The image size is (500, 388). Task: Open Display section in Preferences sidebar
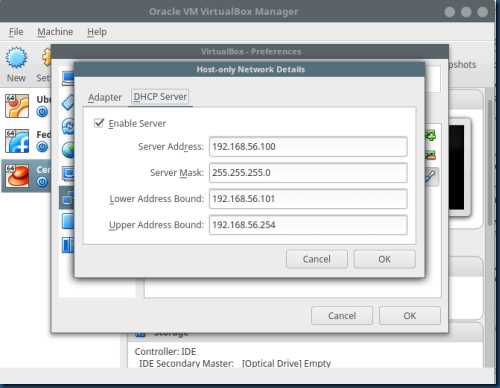[x=68, y=173]
